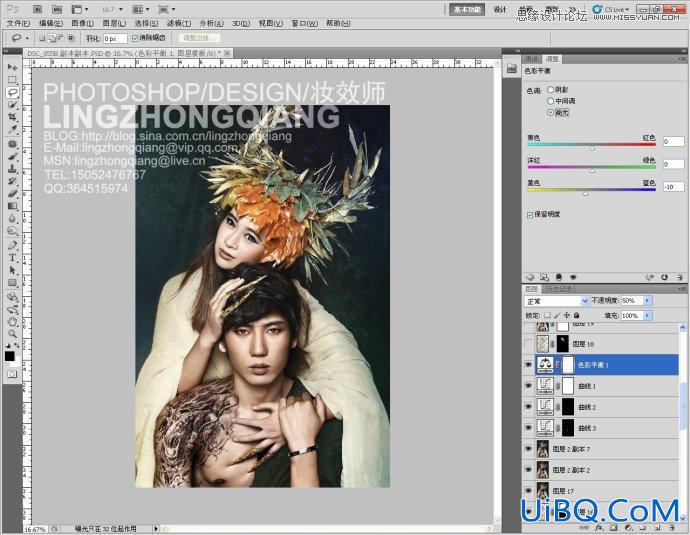Select the Eyedropper tool

[12, 129]
